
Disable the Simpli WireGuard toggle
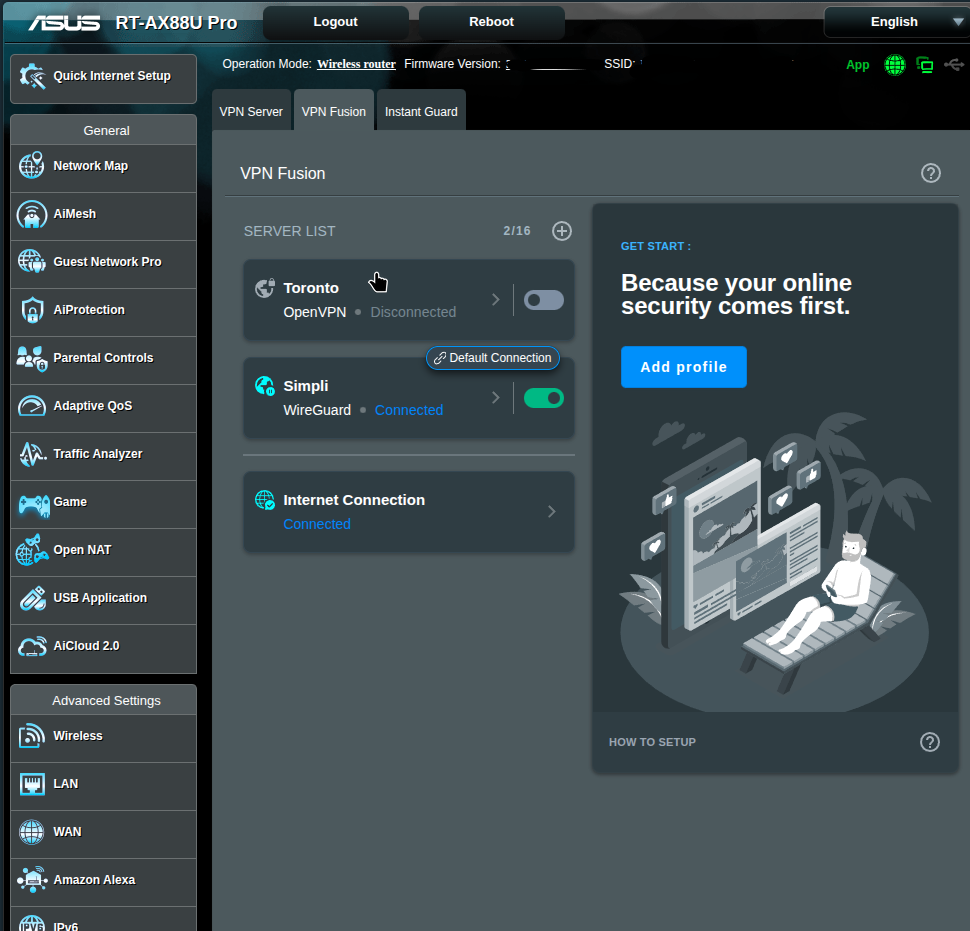pyautogui.click(x=544, y=398)
